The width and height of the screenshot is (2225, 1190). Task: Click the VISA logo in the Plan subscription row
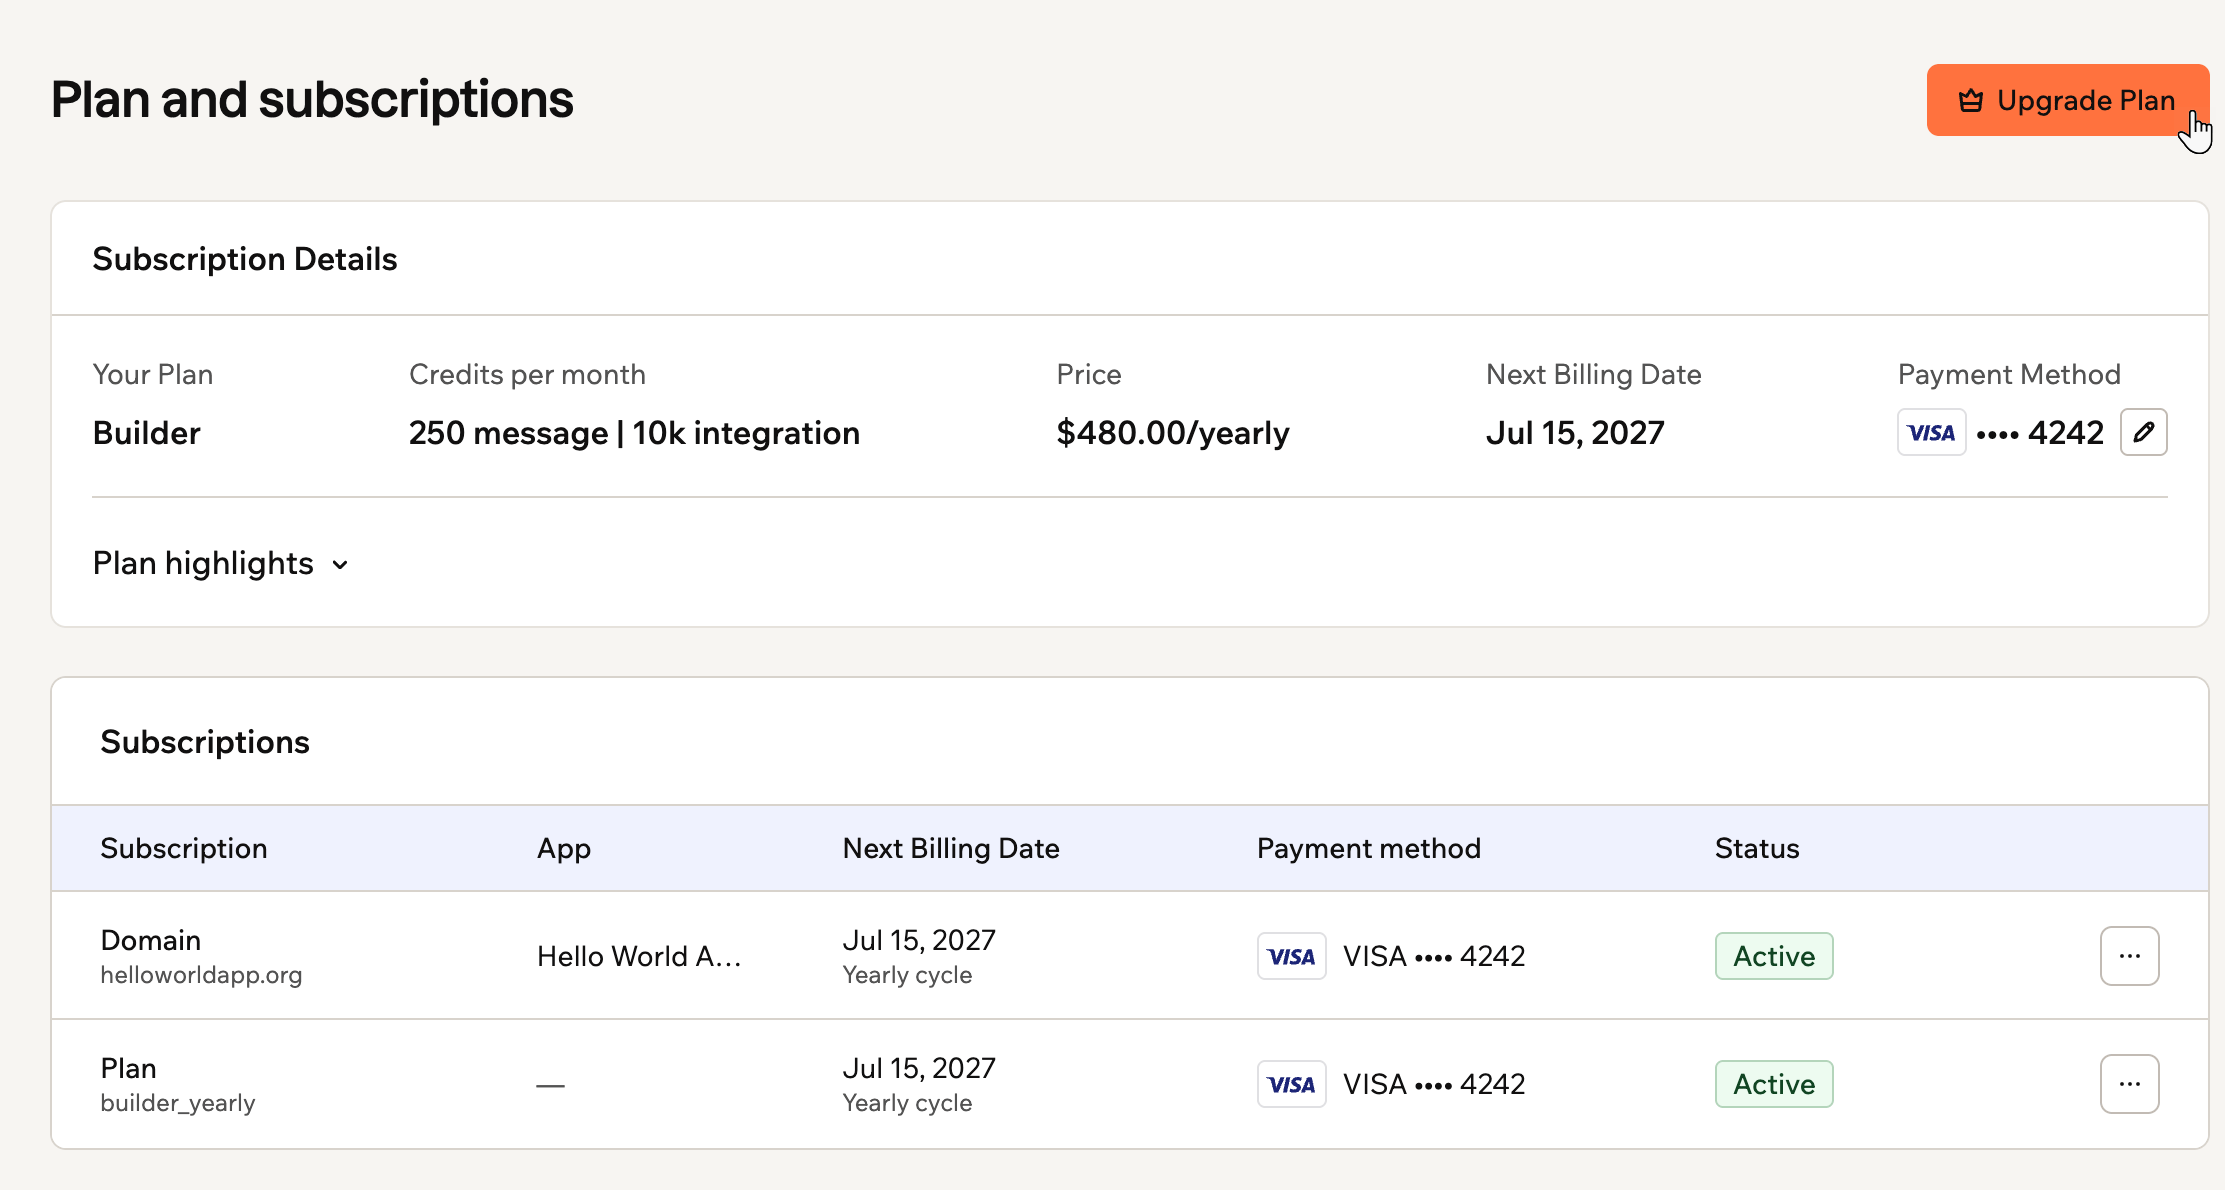click(x=1291, y=1084)
